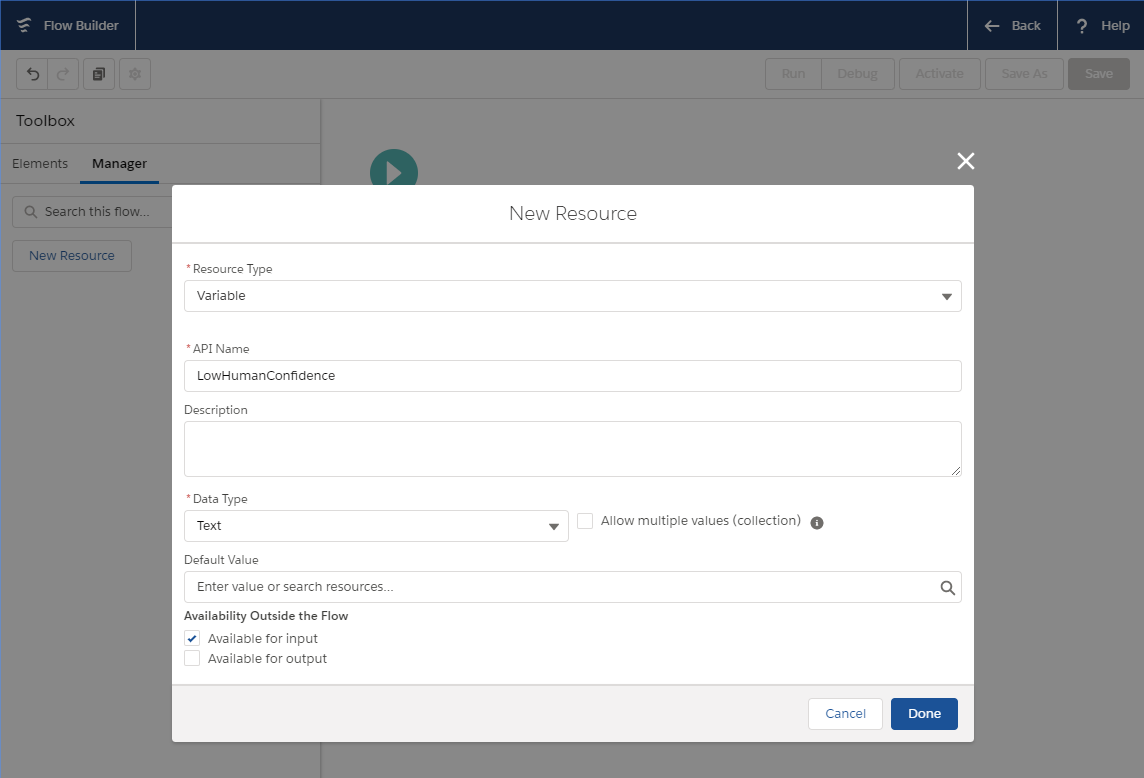
Task: Click the Search this flow field
Action: click(x=93, y=212)
